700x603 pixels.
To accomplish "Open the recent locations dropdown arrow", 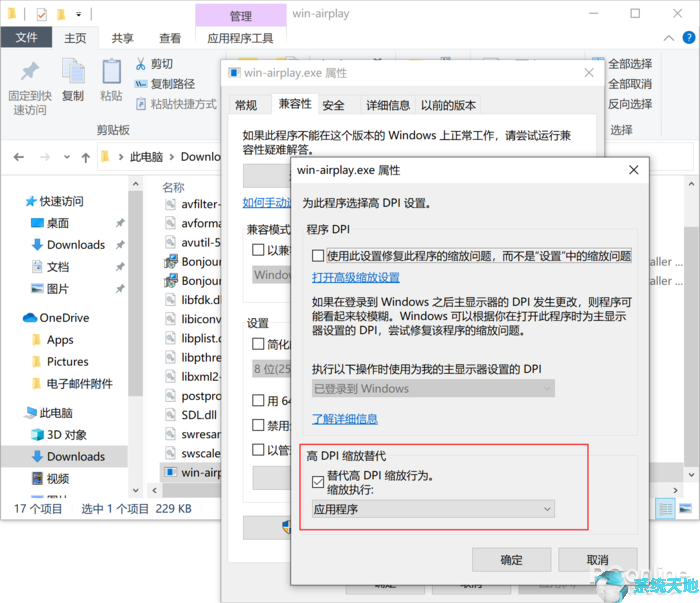I will (67, 157).
